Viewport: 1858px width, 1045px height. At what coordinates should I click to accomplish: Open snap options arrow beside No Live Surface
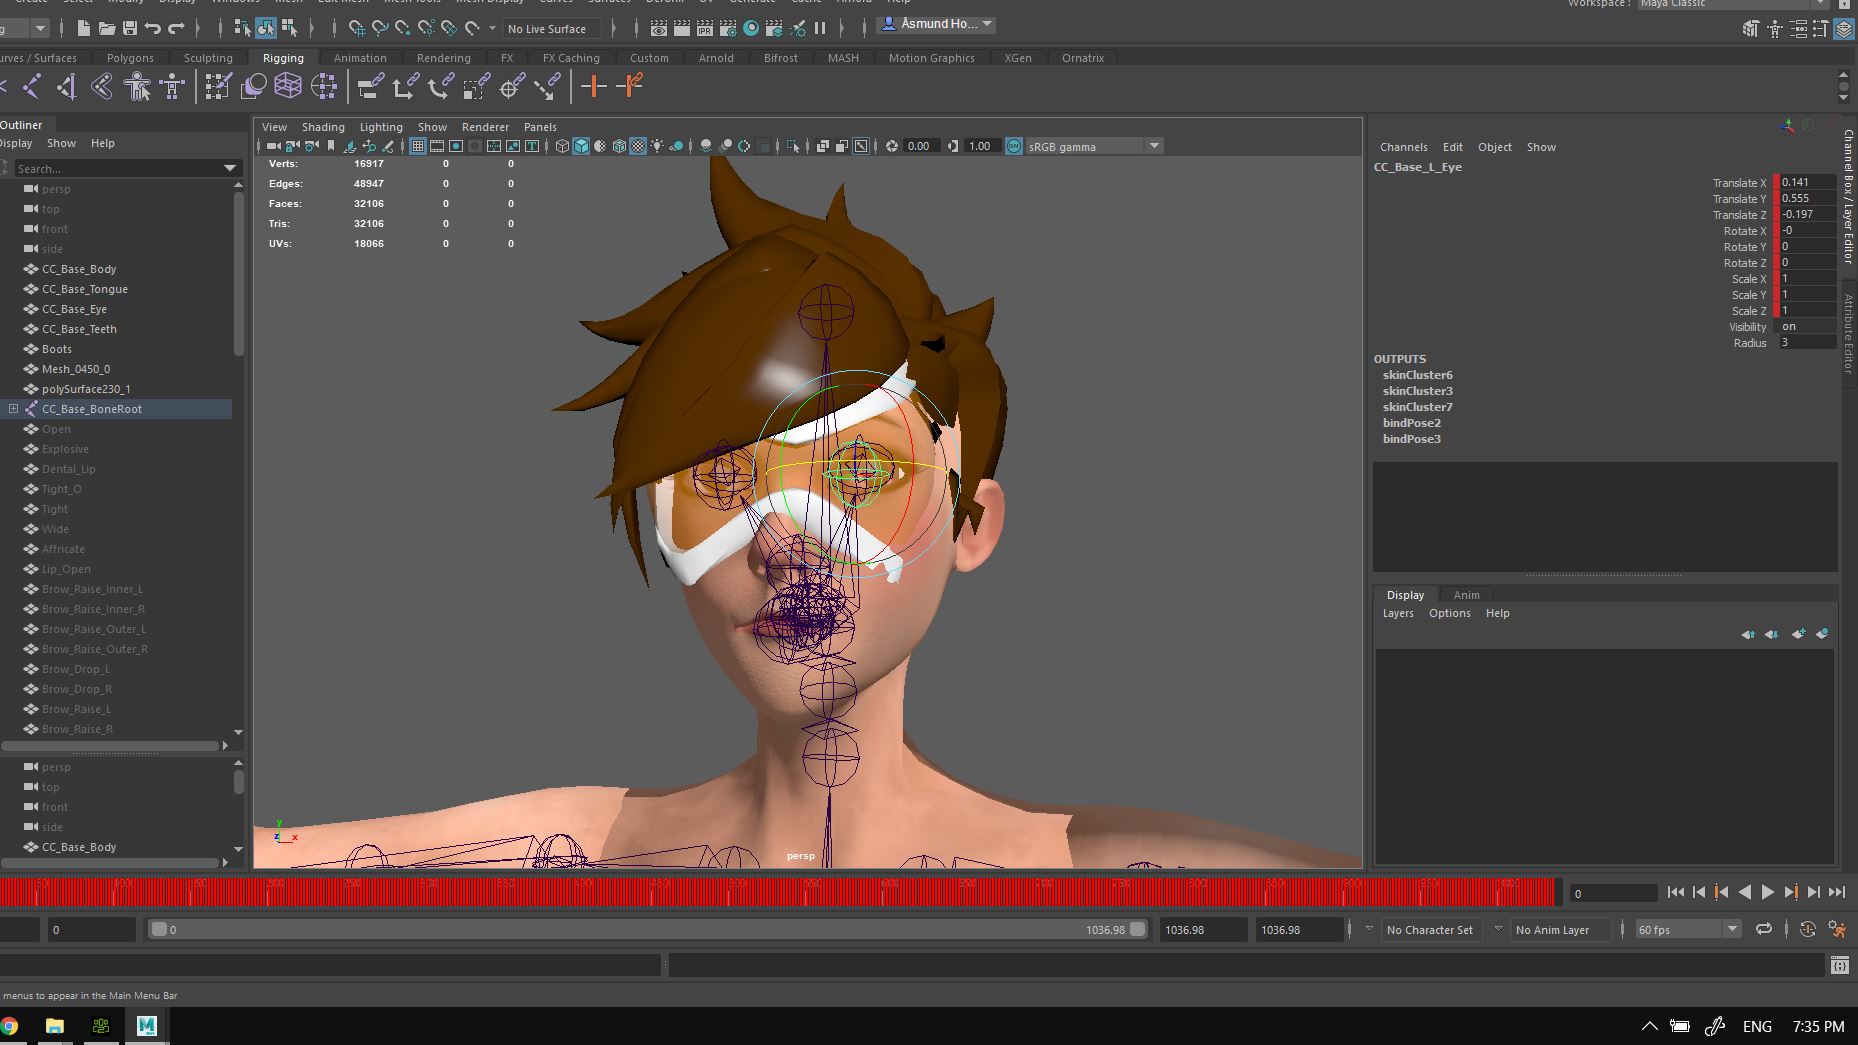pyautogui.click(x=492, y=28)
